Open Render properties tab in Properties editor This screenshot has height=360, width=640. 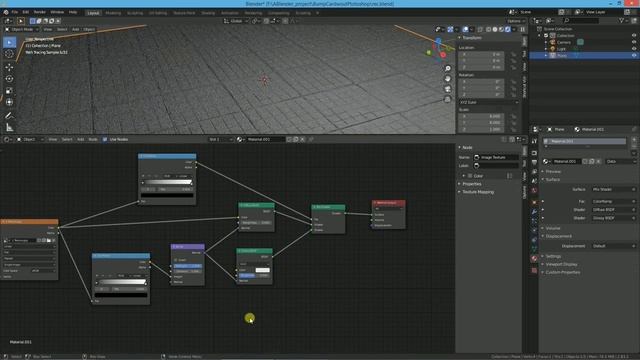point(534,153)
